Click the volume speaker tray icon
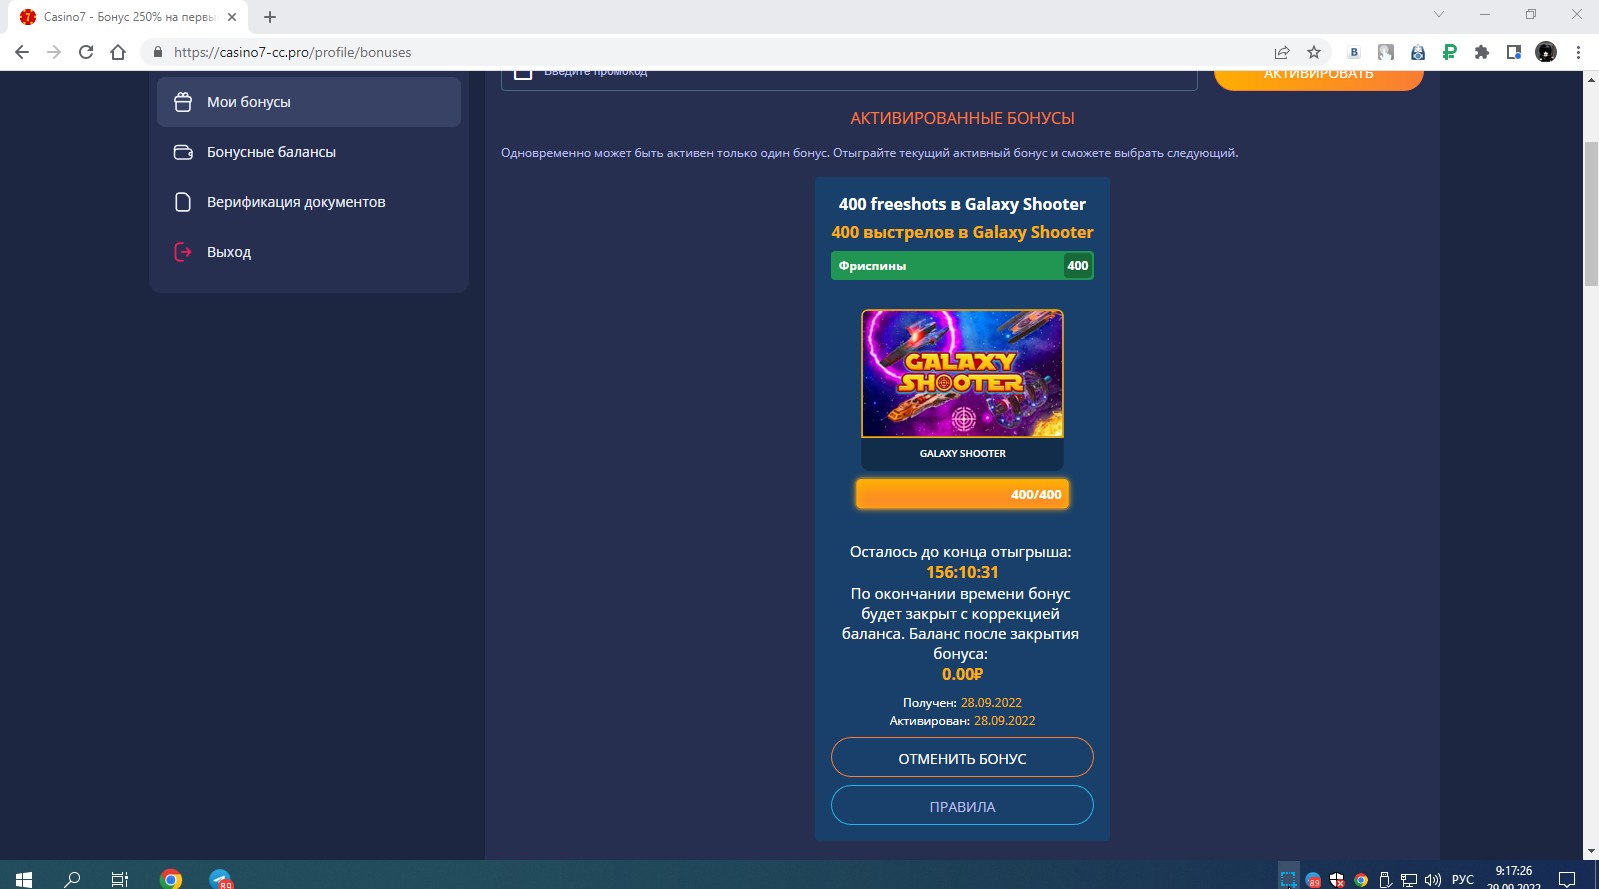Image resolution: width=1599 pixels, height=889 pixels. point(1433,880)
